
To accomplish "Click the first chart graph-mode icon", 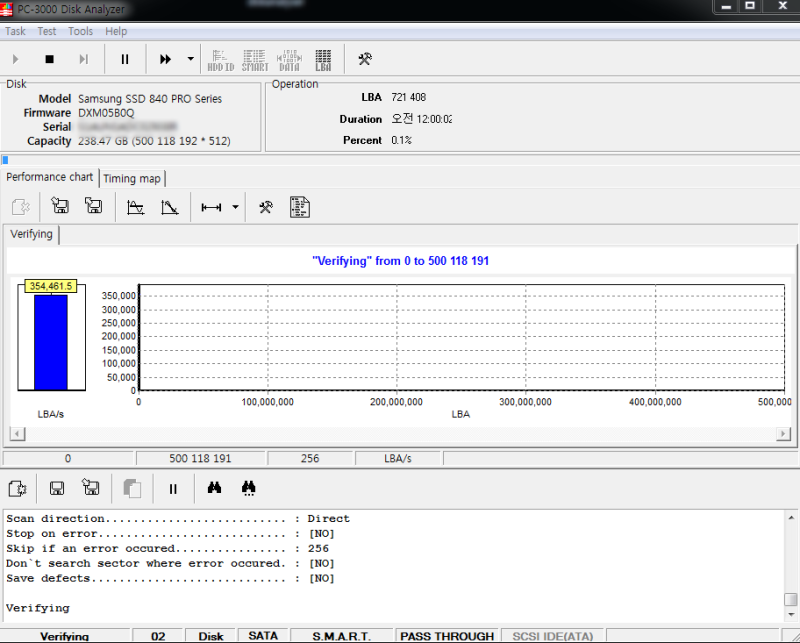I will (135, 207).
